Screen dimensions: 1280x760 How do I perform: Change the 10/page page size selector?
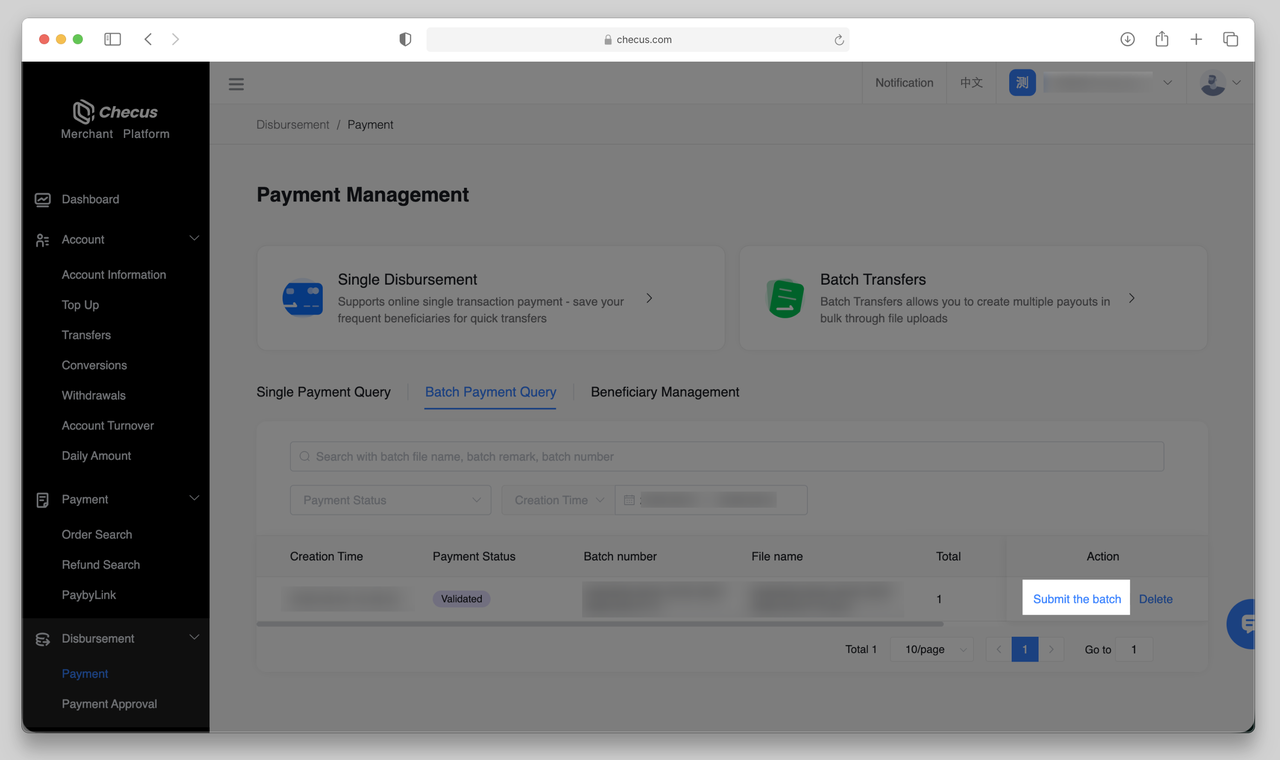point(932,649)
